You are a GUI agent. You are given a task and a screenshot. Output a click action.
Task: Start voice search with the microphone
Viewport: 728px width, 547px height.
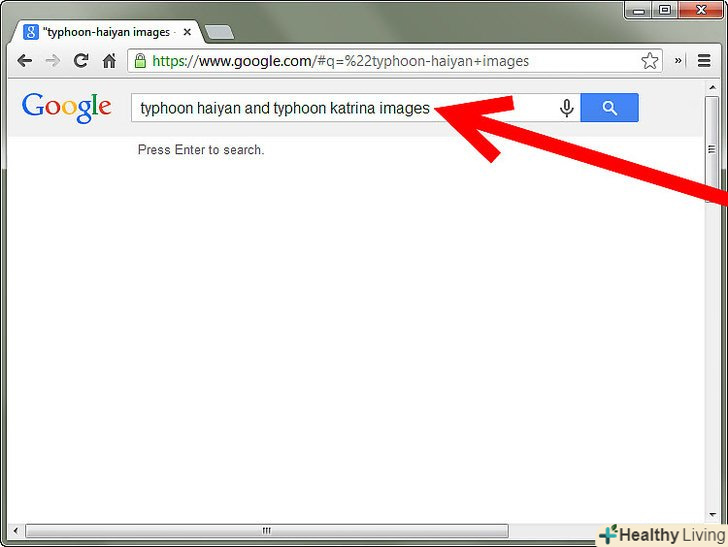pos(566,108)
